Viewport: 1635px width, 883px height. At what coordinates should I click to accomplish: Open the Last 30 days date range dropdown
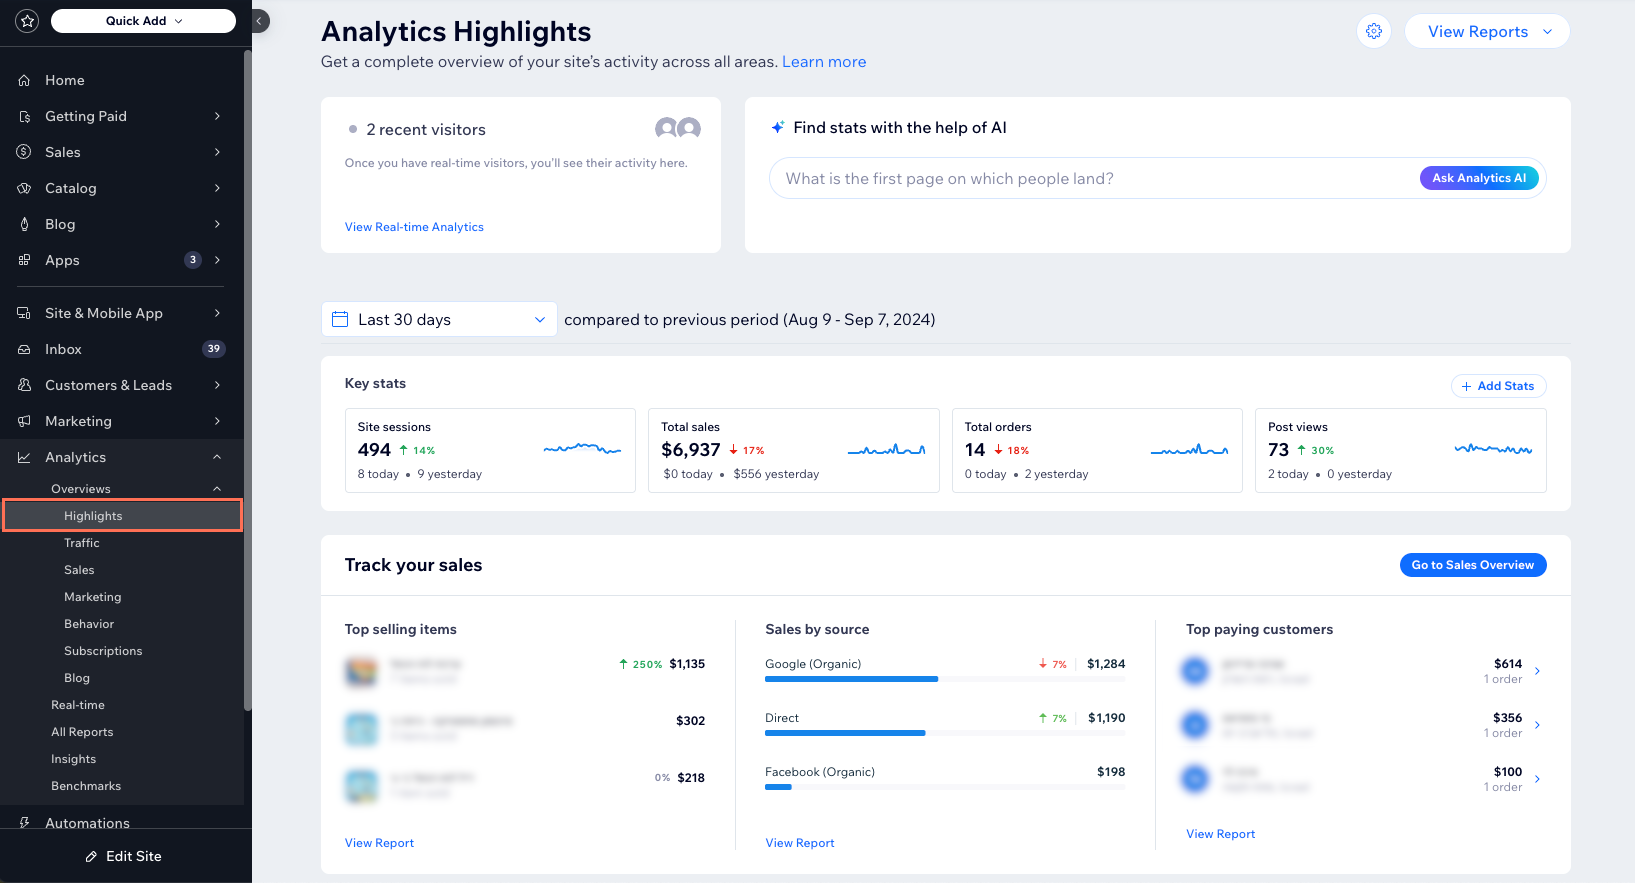point(439,319)
